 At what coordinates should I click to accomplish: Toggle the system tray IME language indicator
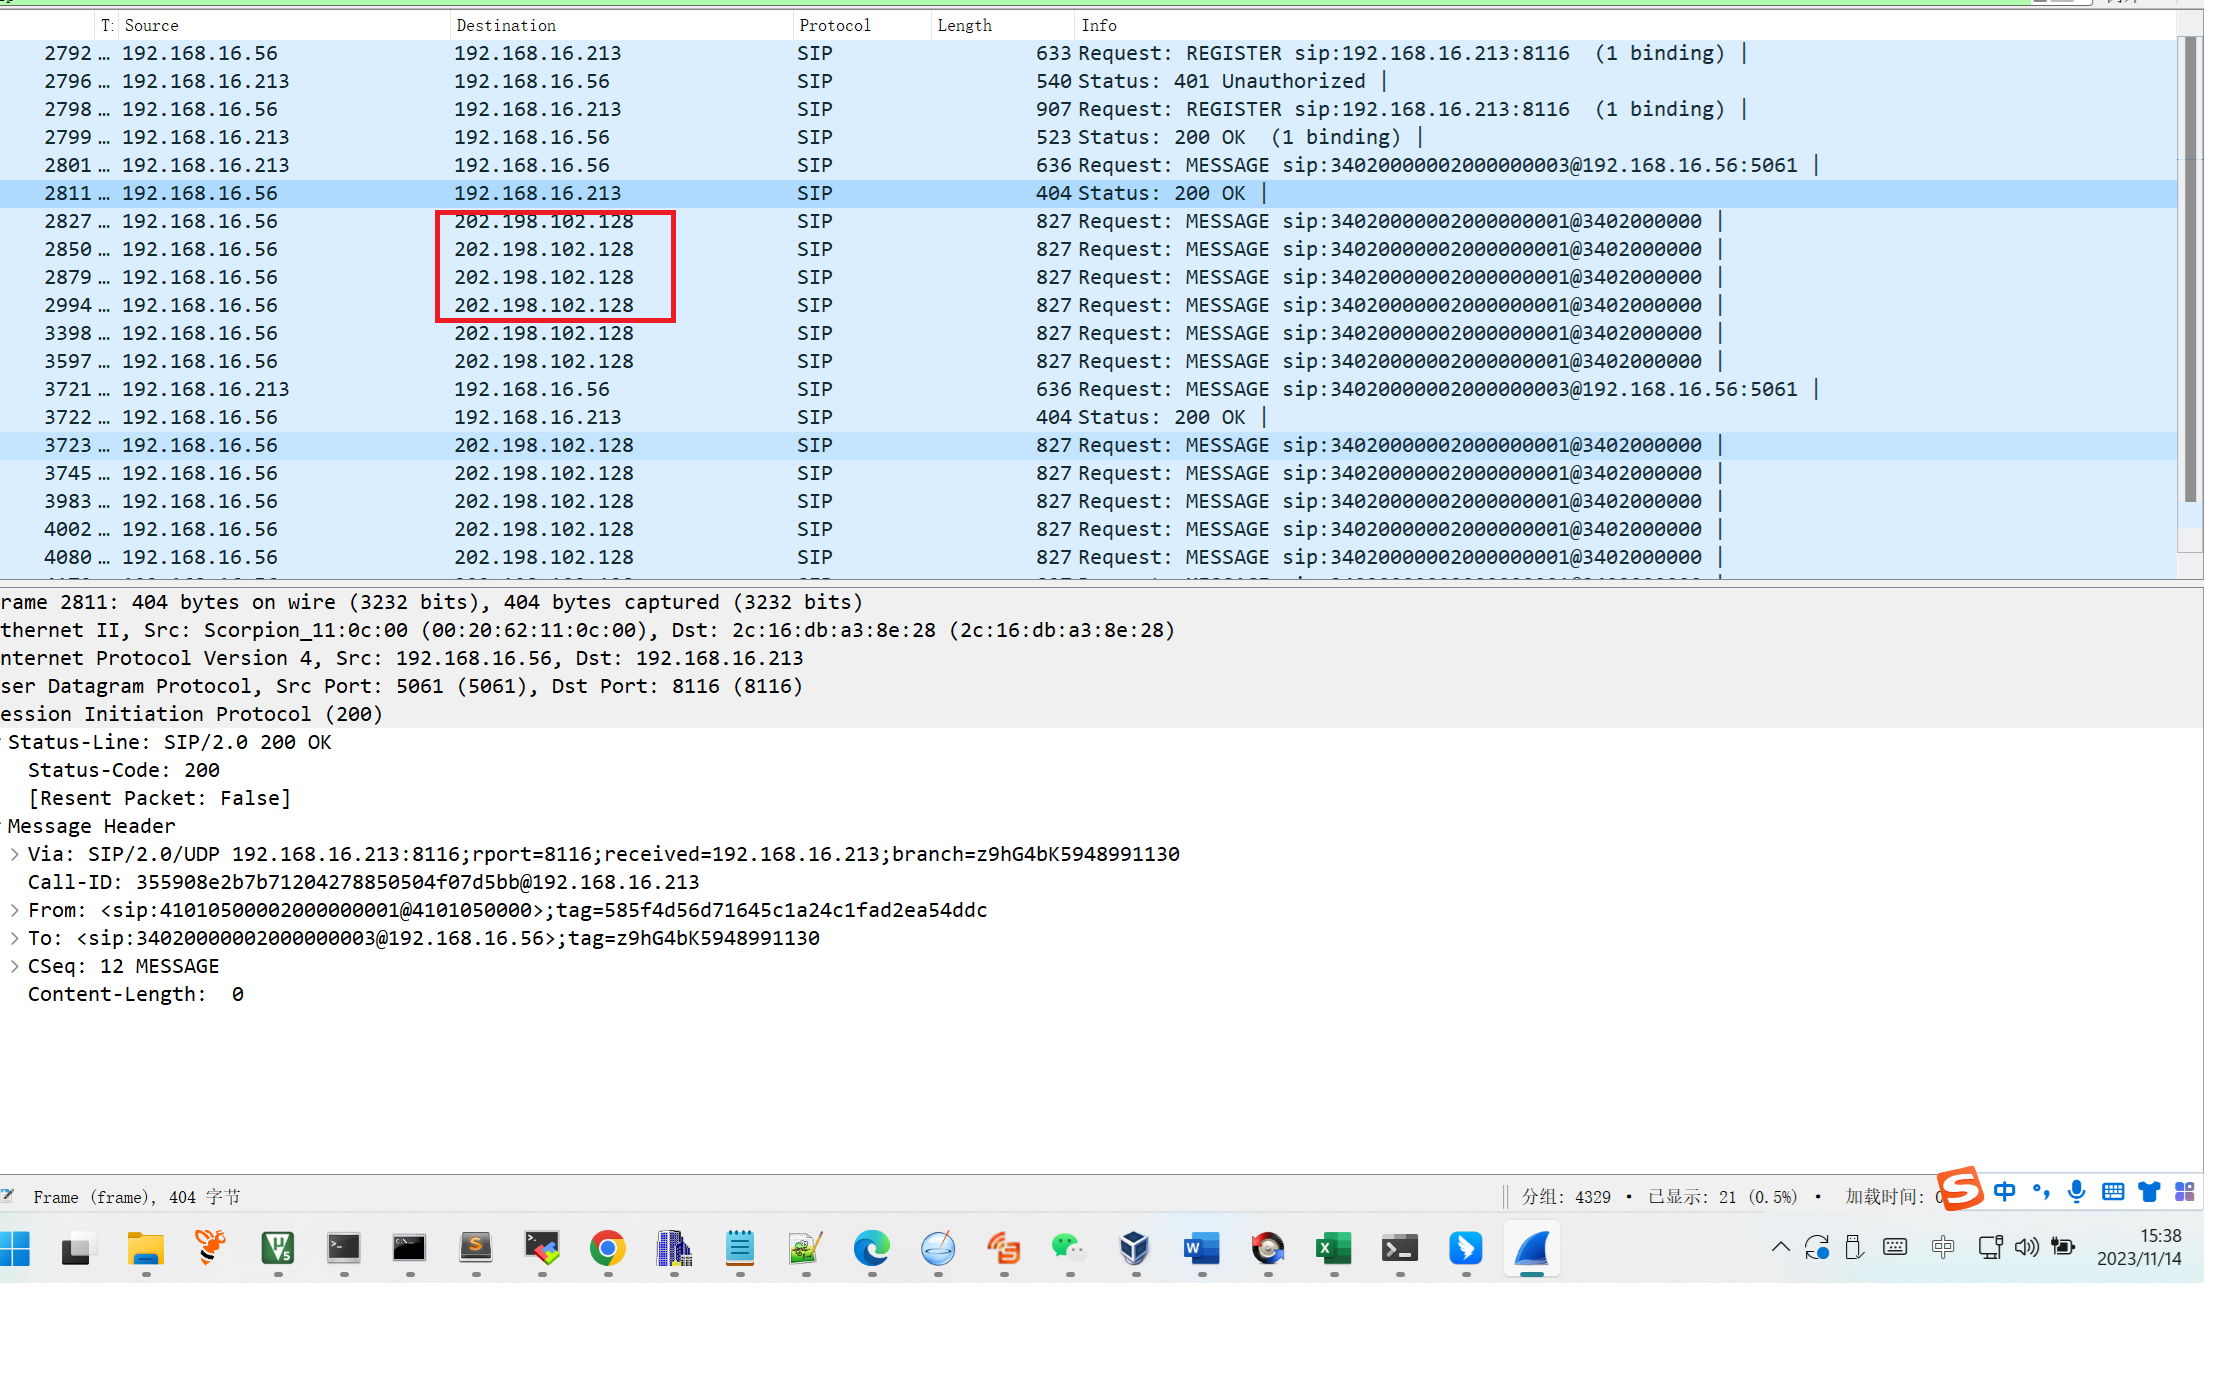tap(1943, 1247)
